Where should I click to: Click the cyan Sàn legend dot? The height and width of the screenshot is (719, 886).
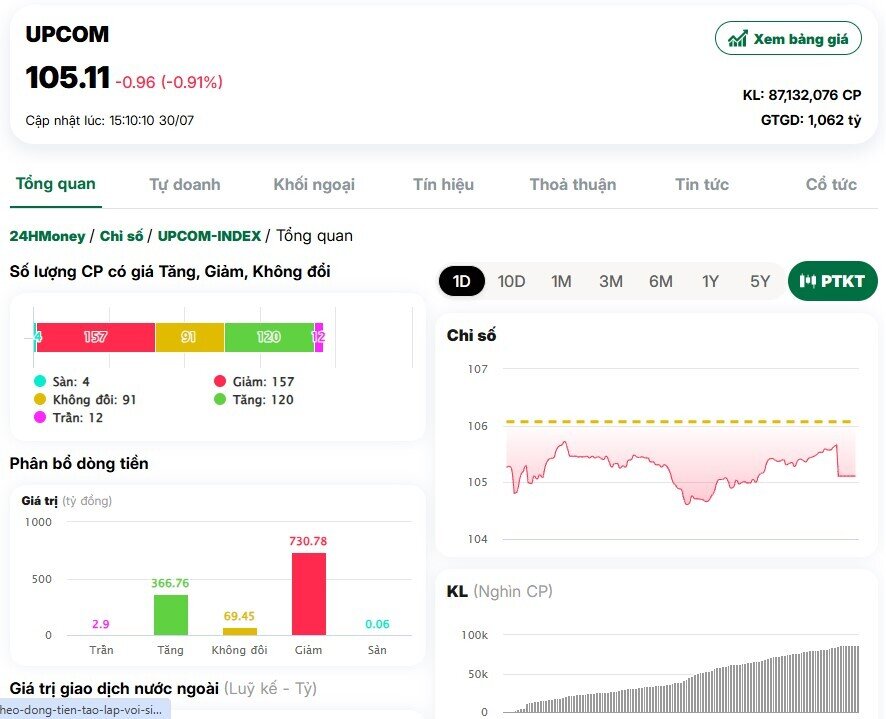pos(40,381)
